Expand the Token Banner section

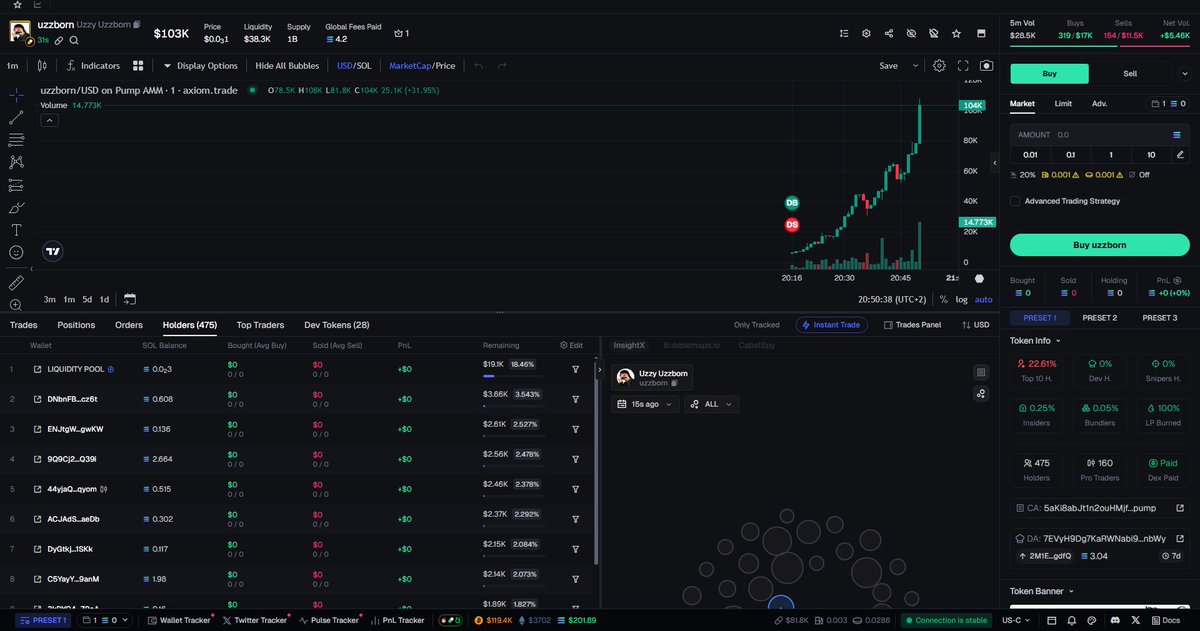point(1041,591)
